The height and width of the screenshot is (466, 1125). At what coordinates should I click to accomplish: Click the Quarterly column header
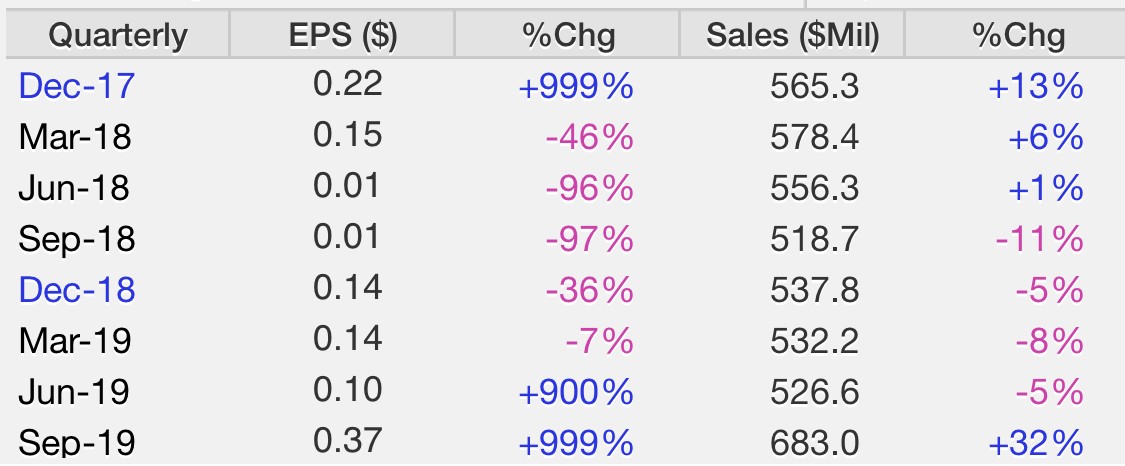point(118,34)
